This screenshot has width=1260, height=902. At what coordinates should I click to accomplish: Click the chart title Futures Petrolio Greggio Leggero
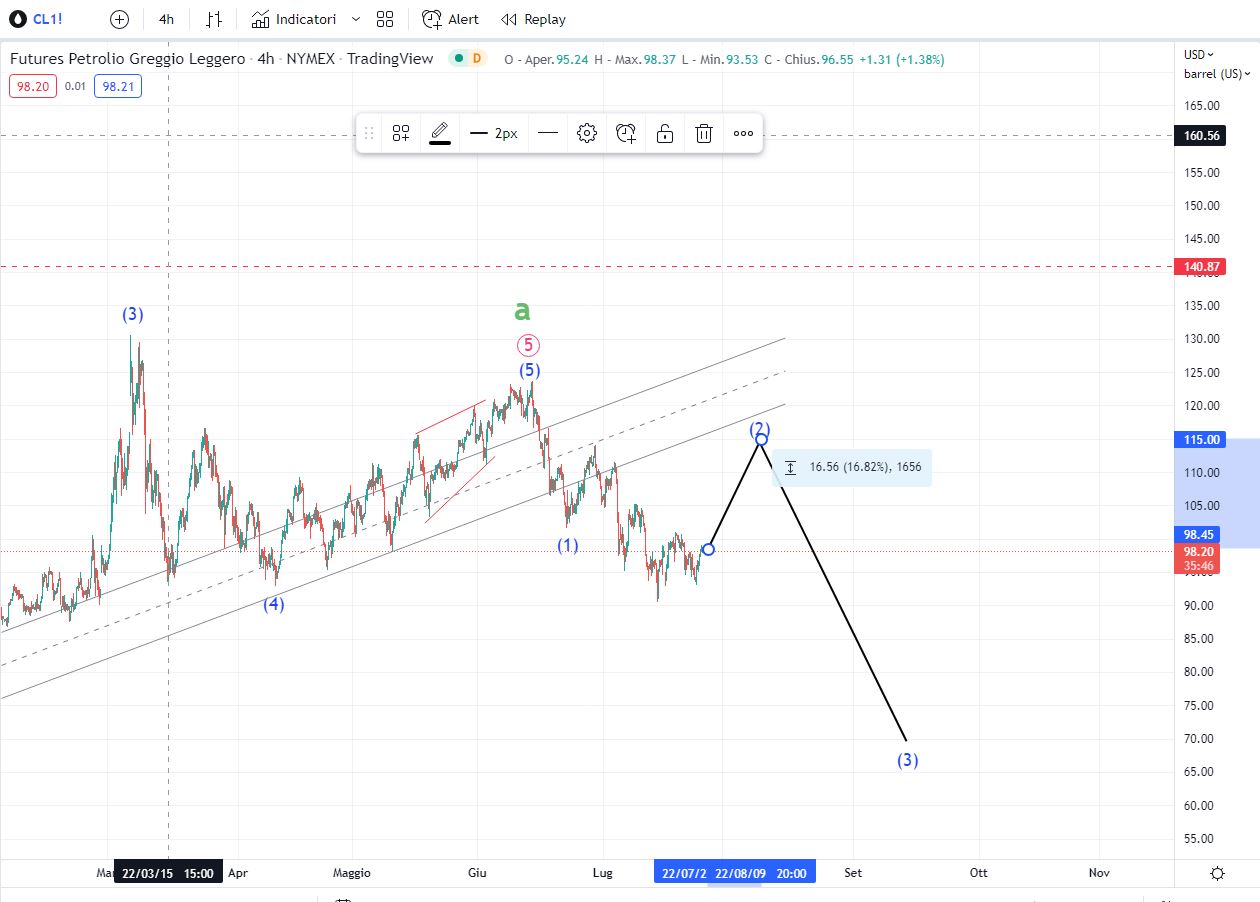127,59
